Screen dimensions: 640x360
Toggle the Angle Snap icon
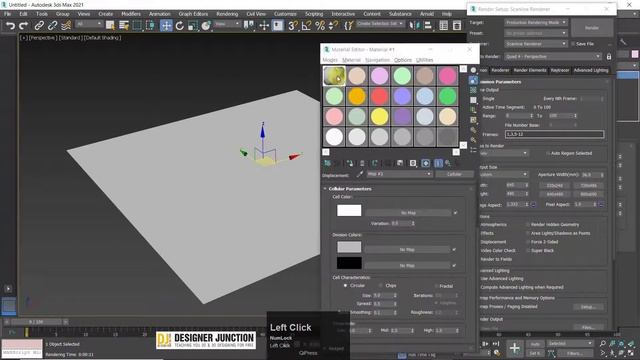pos(306,26)
